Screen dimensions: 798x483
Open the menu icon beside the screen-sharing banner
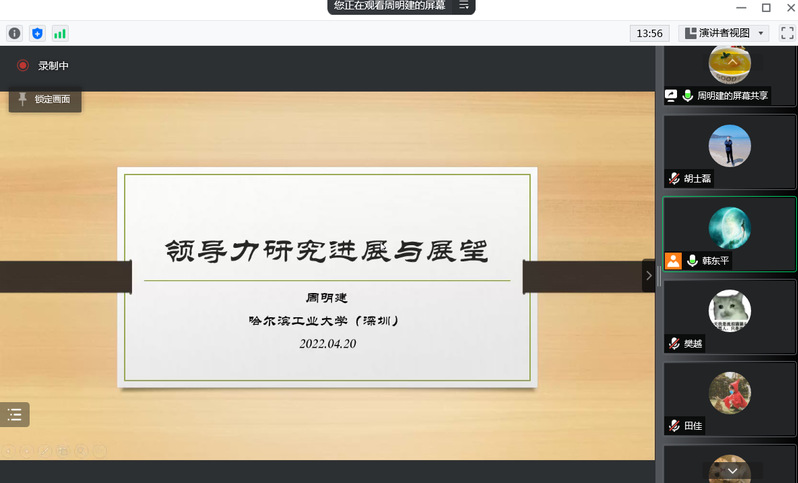coord(464,6)
